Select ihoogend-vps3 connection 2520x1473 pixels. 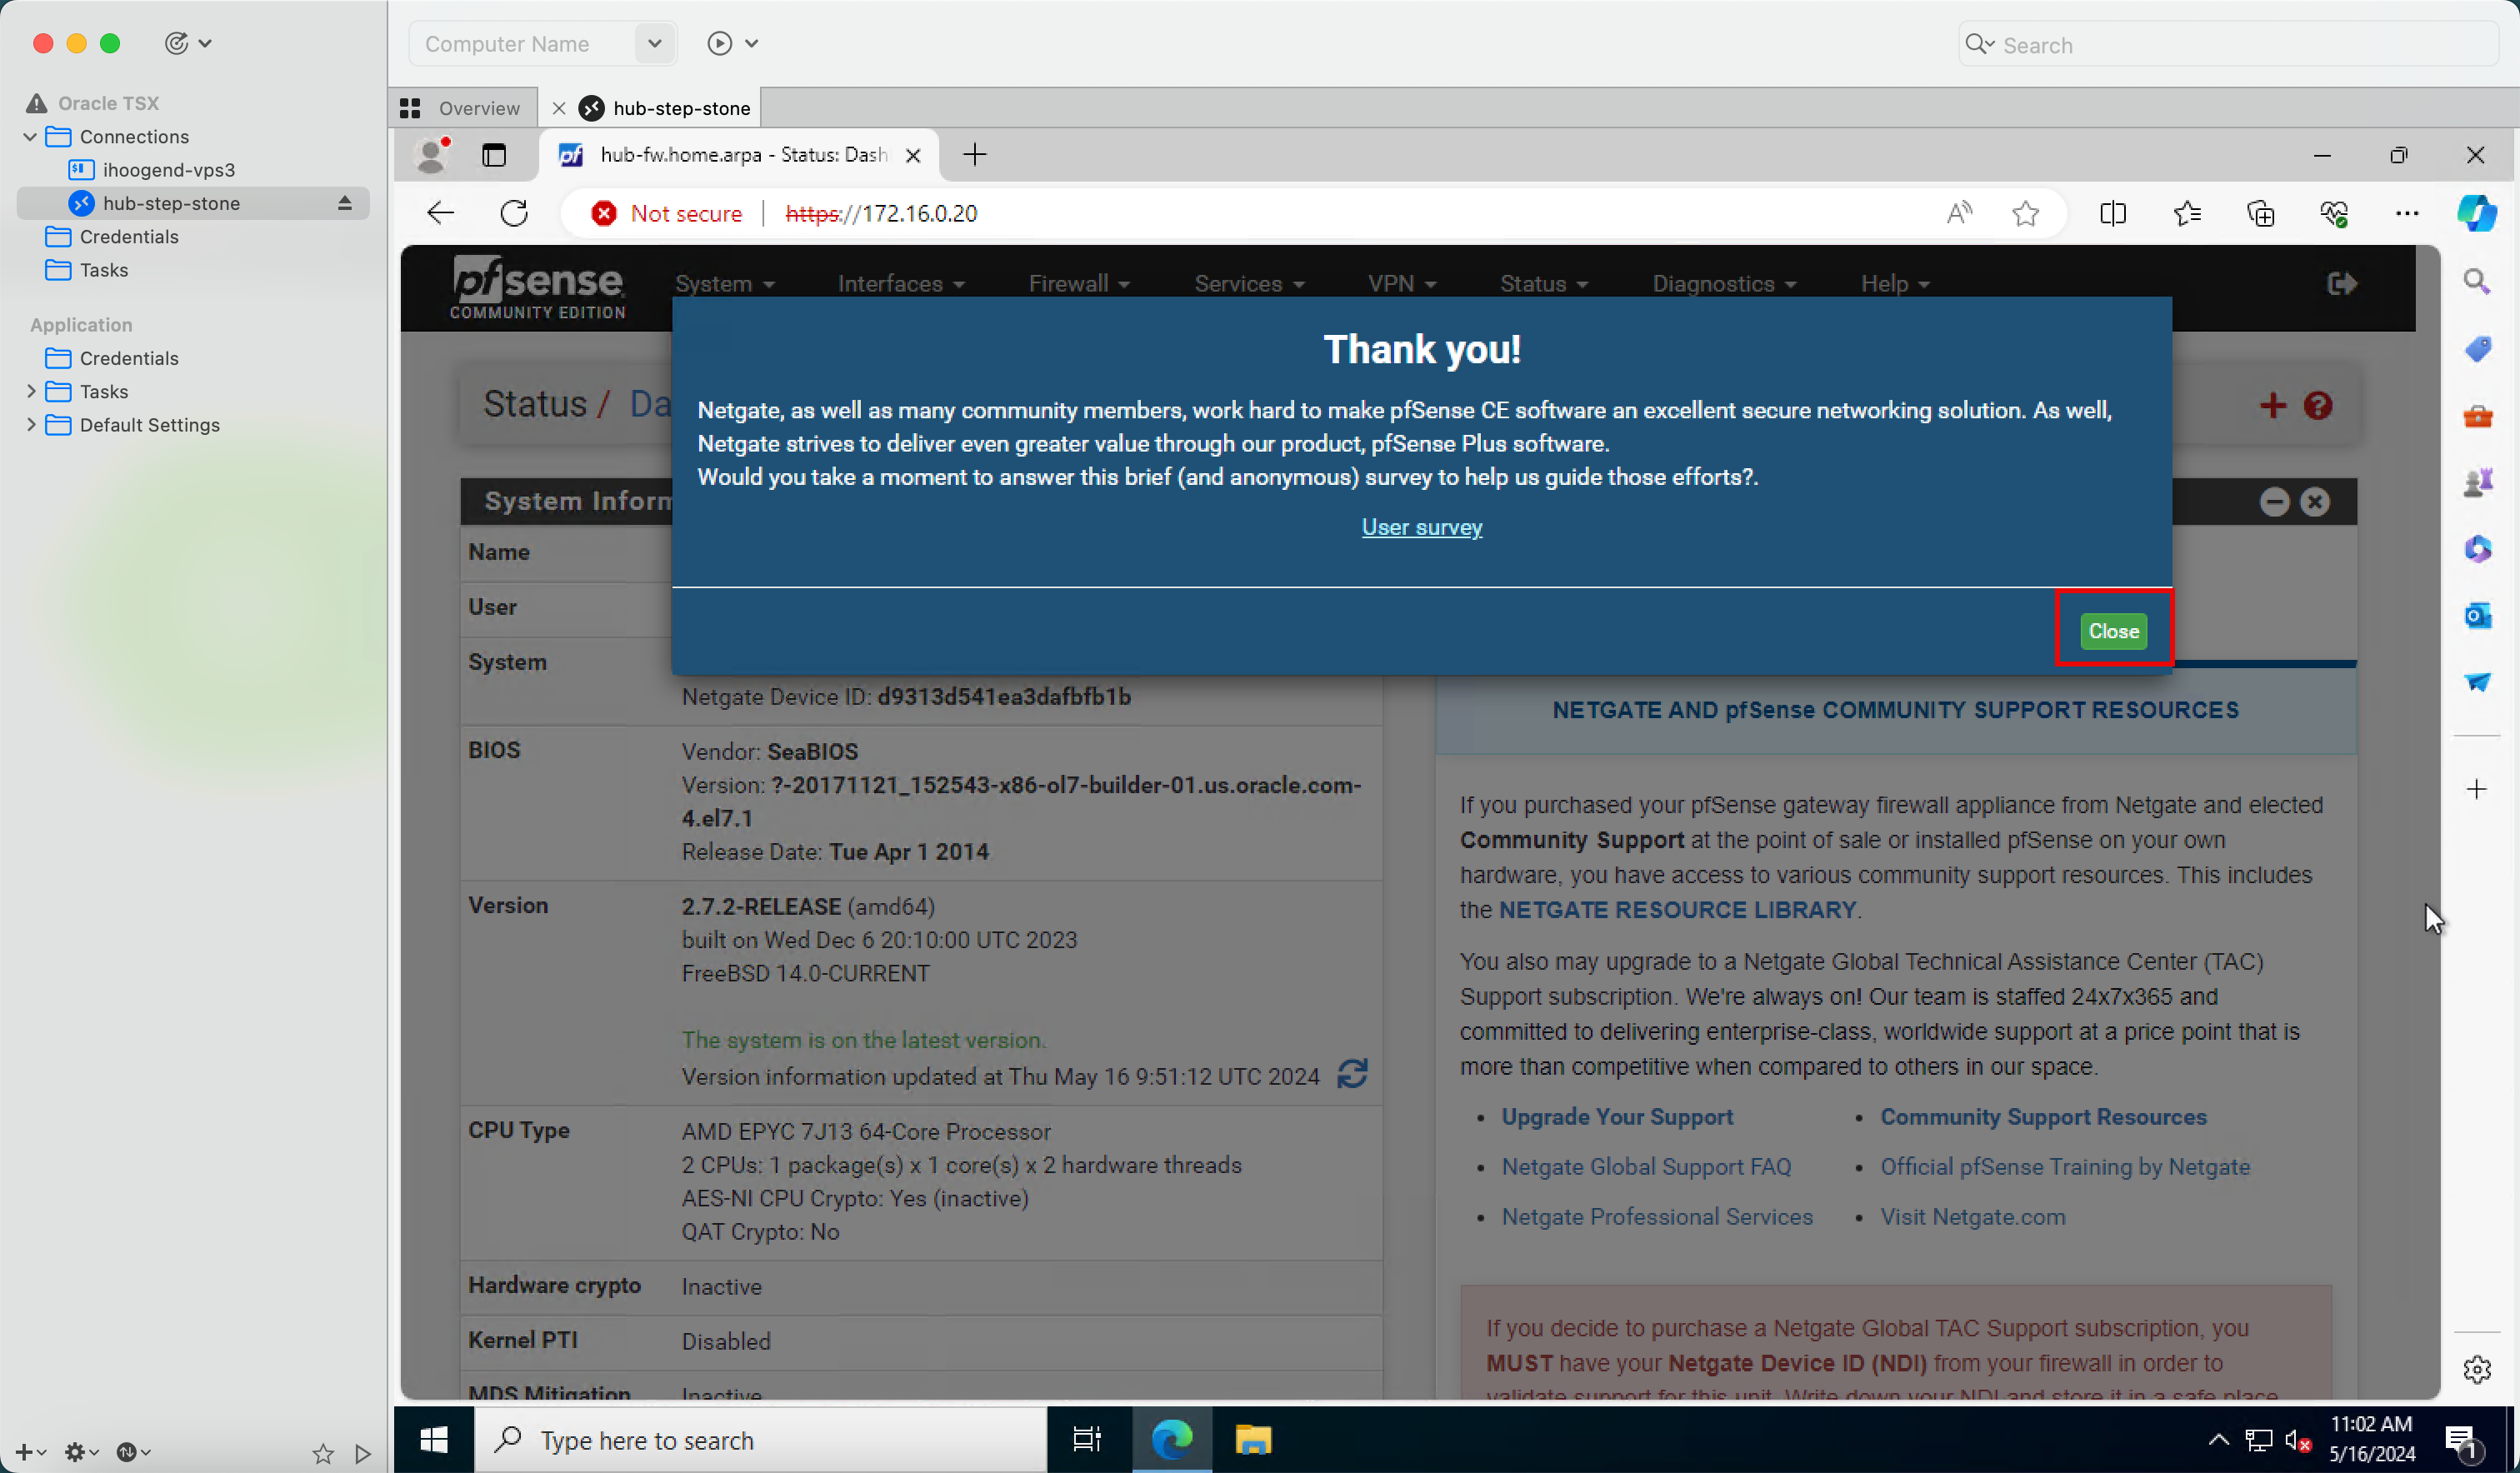point(168,170)
